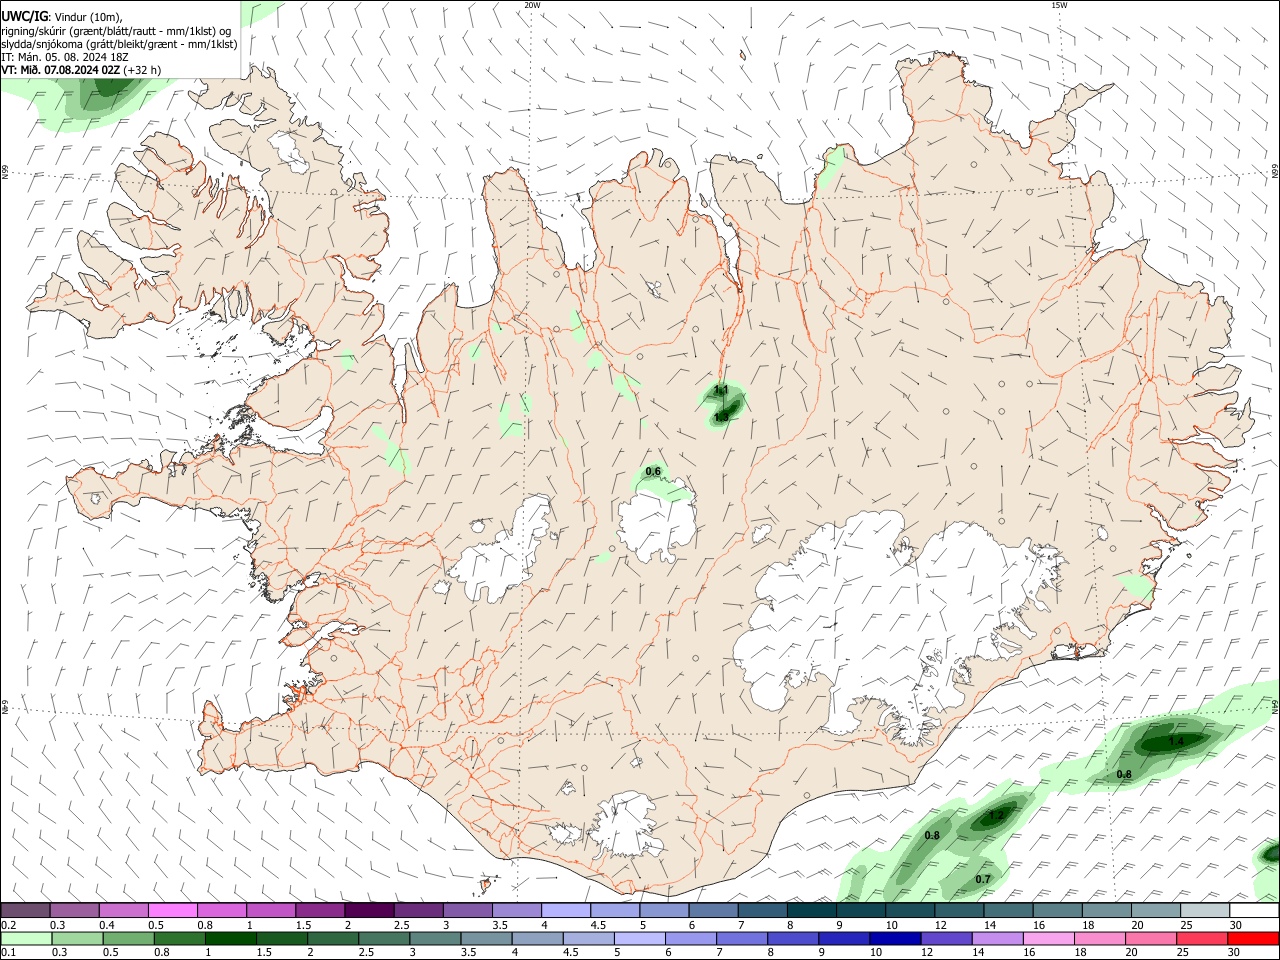Click the pale grey 25 swatch in upper legend row
This screenshot has height=960, width=1280.
(1205, 910)
